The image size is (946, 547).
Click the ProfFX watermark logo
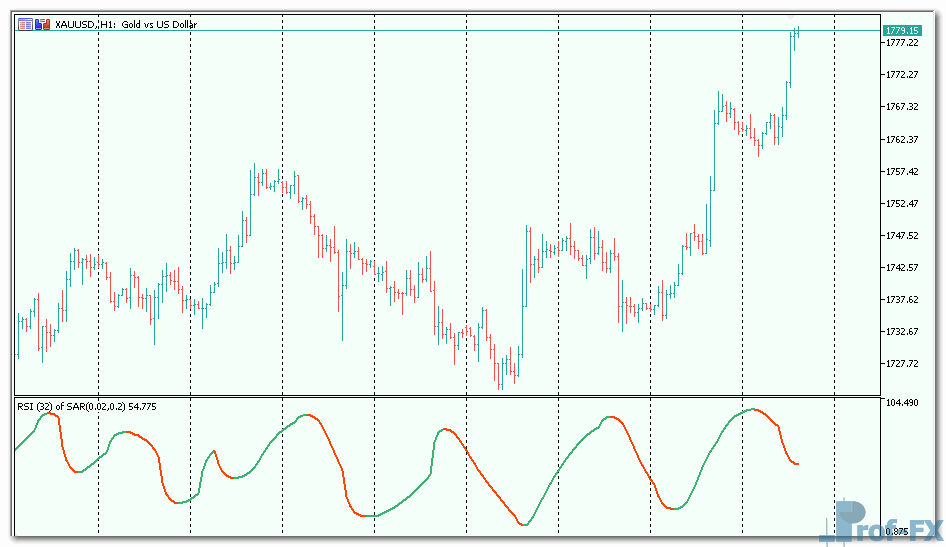point(880,521)
